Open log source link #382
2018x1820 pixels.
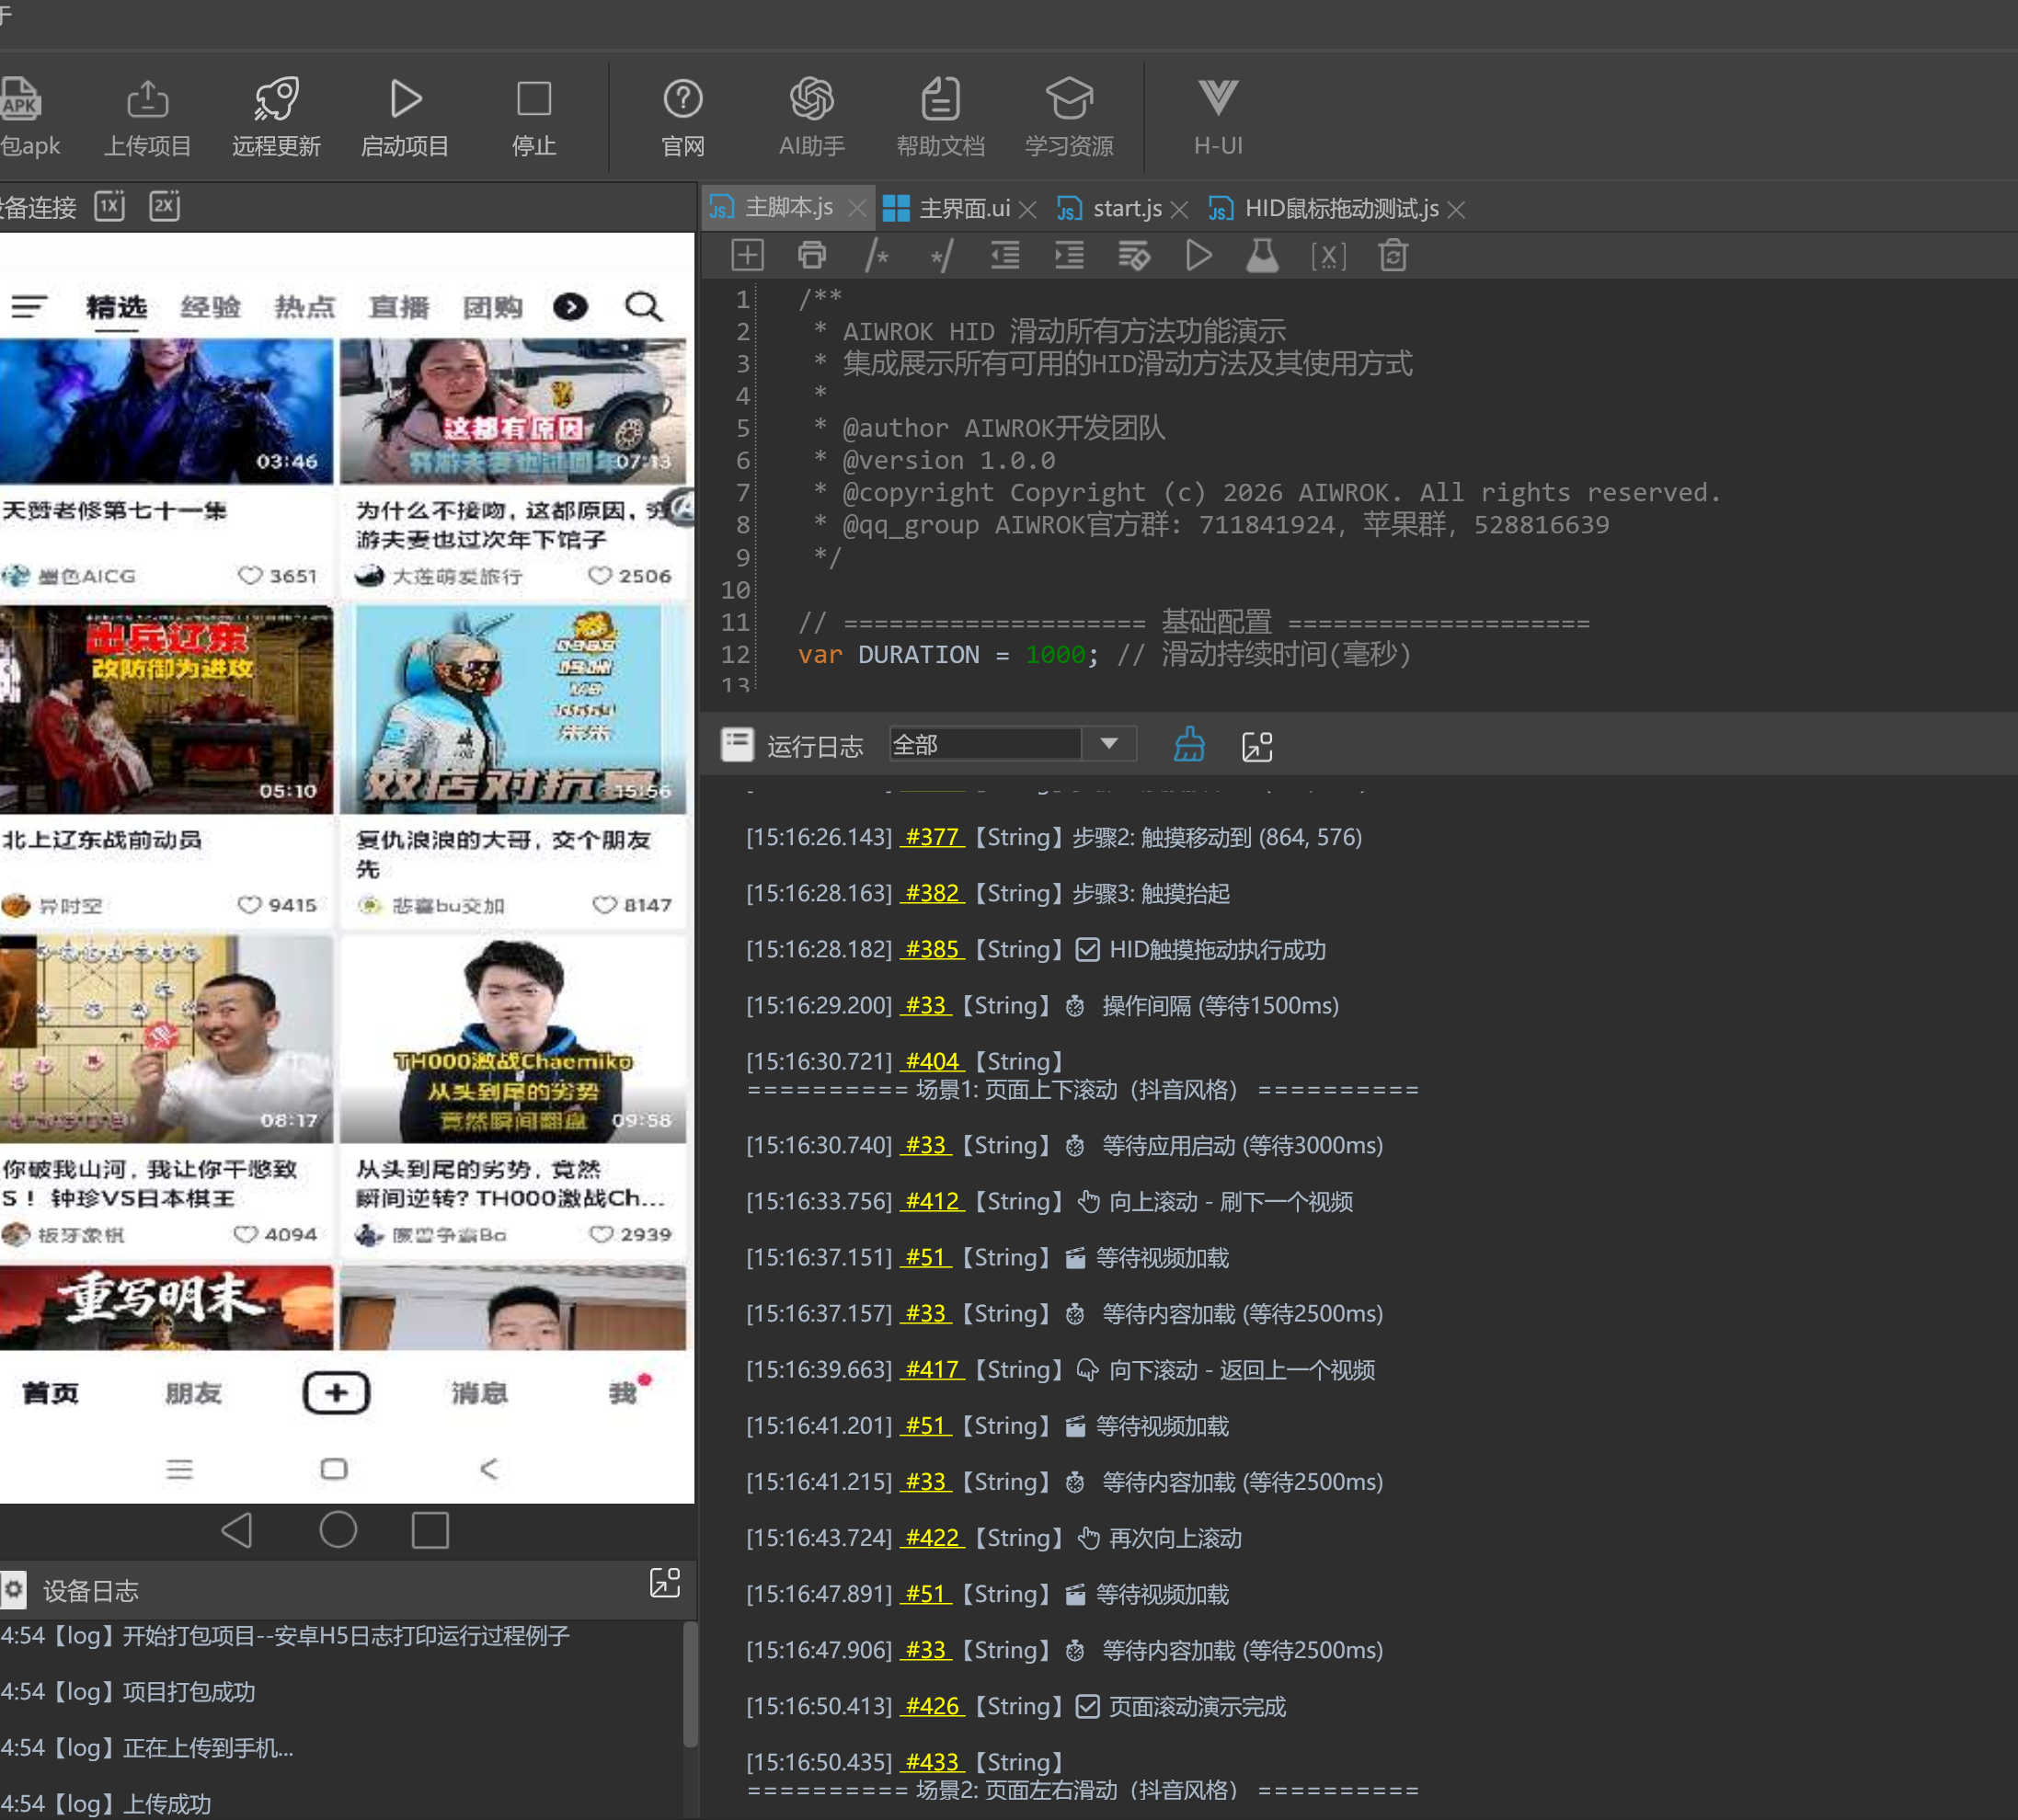tap(932, 893)
